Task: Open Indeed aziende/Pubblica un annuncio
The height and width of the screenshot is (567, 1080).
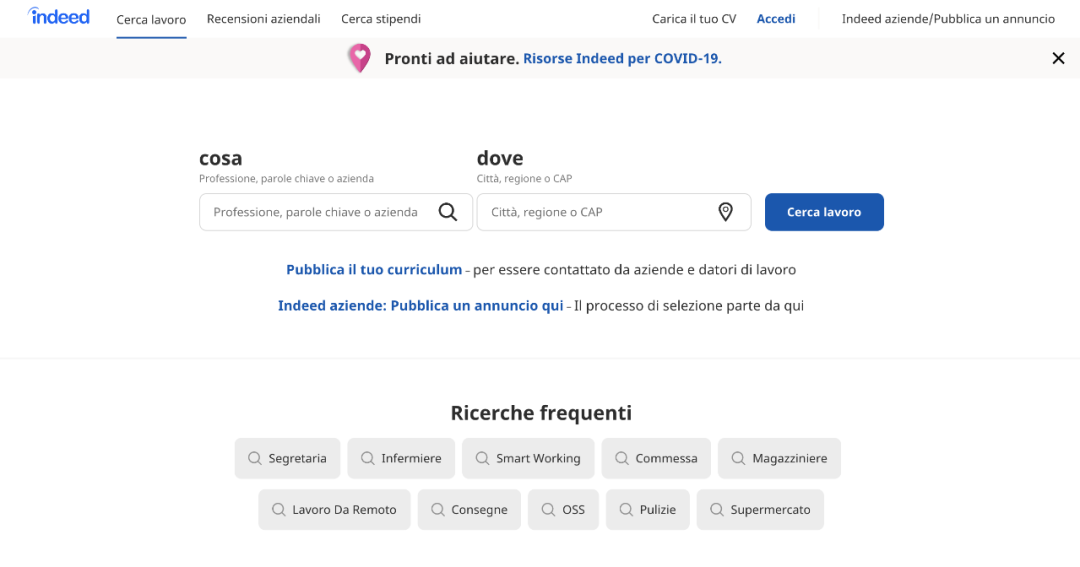Action: [948, 19]
